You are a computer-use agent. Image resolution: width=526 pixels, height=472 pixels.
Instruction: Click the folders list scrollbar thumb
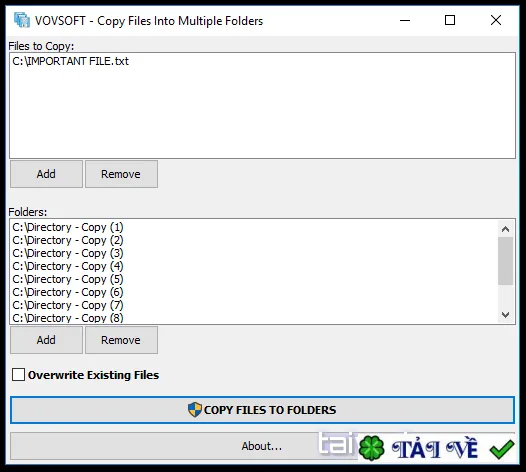click(x=505, y=261)
